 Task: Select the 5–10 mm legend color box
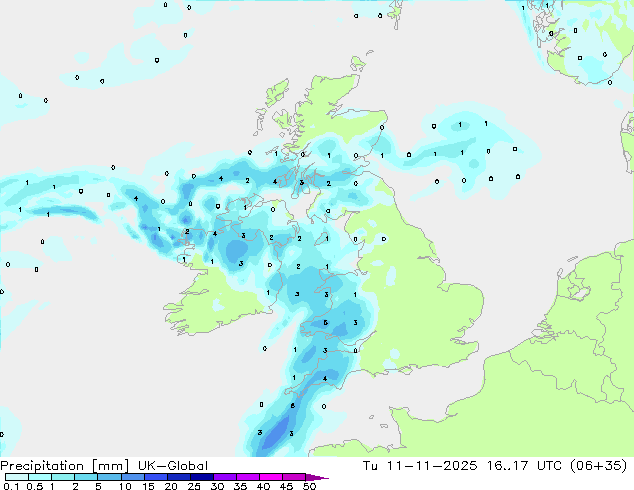click(109, 477)
